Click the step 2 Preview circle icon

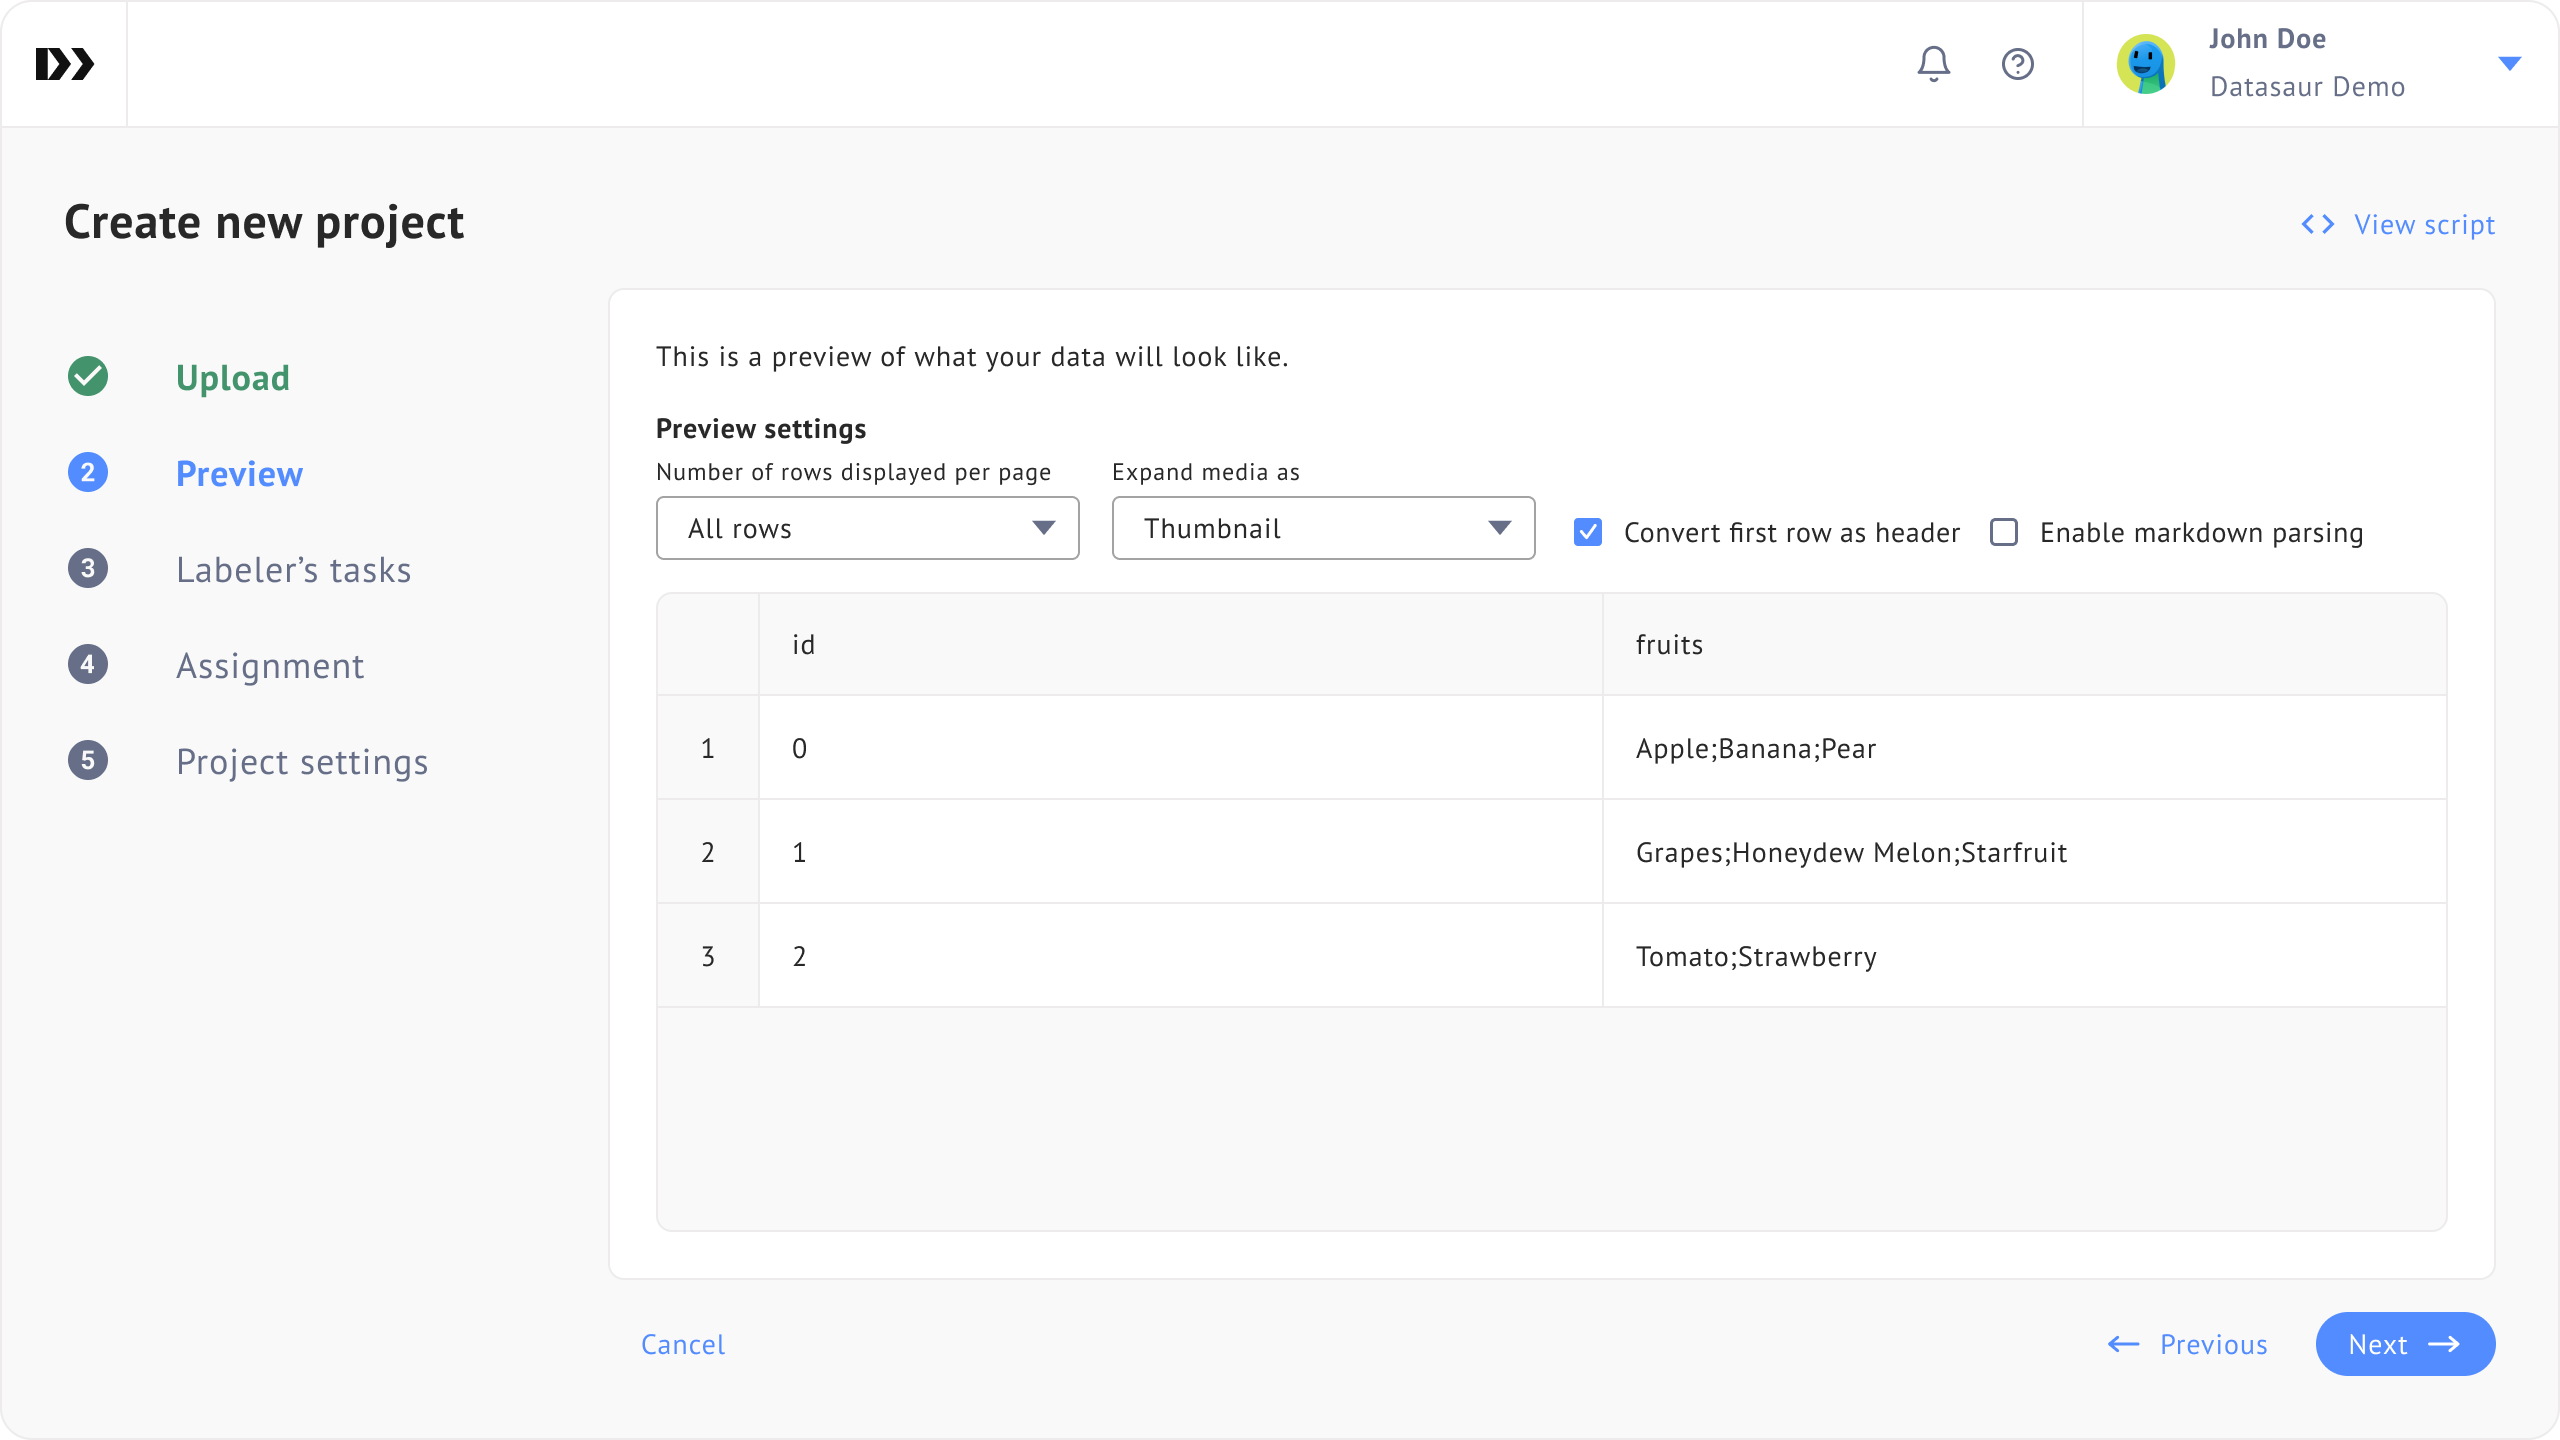click(88, 472)
